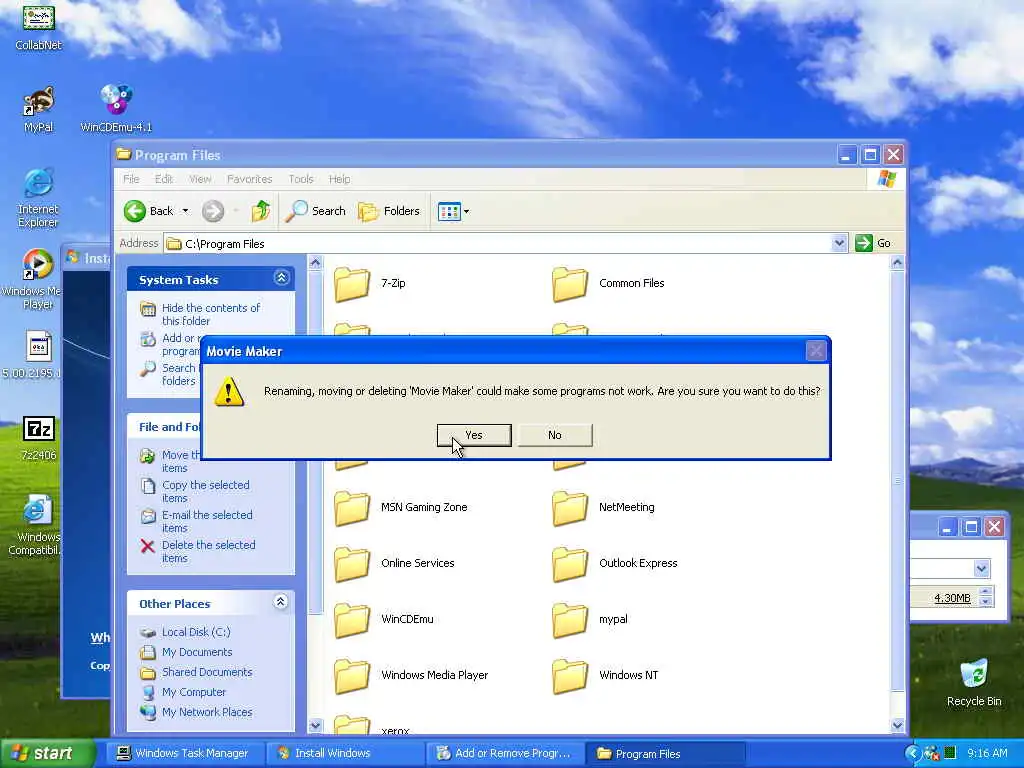The image size is (1024, 768).
Task: Go Back in Program Files window
Action: [150, 211]
